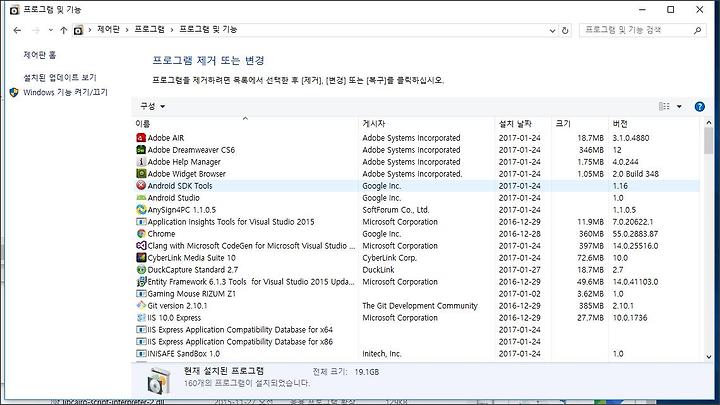The image size is (720, 405).
Task: Click the IIS 10.0 Express icon
Action: tap(141, 317)
